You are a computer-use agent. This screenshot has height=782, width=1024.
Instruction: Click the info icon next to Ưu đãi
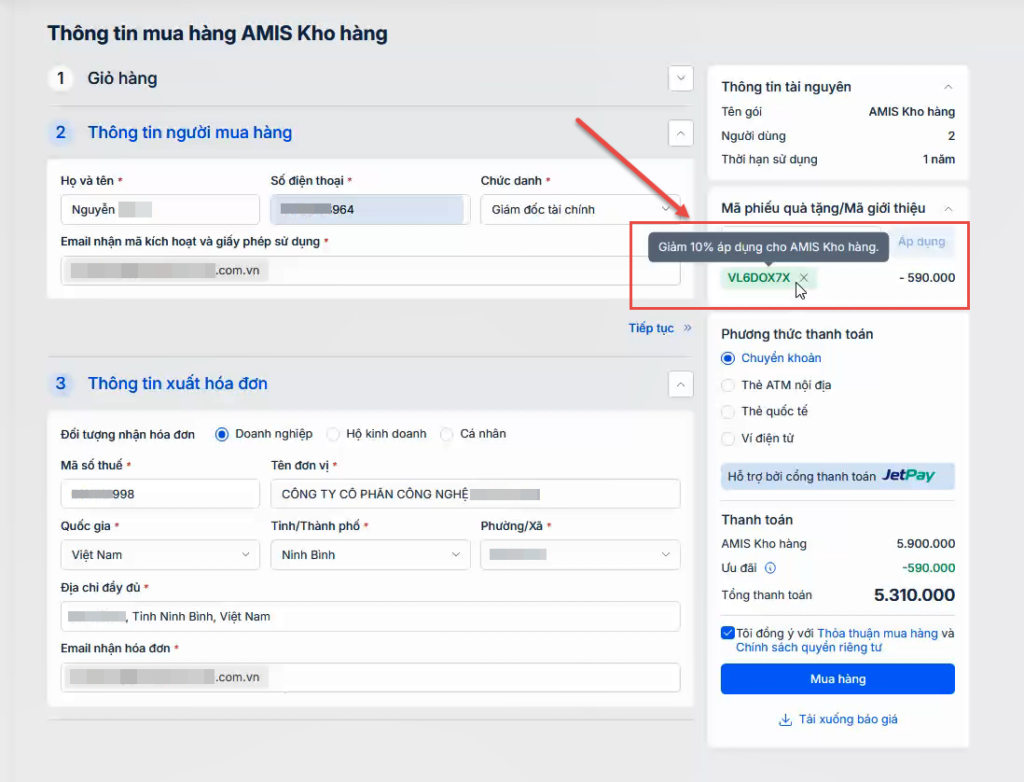click(770, 568)
